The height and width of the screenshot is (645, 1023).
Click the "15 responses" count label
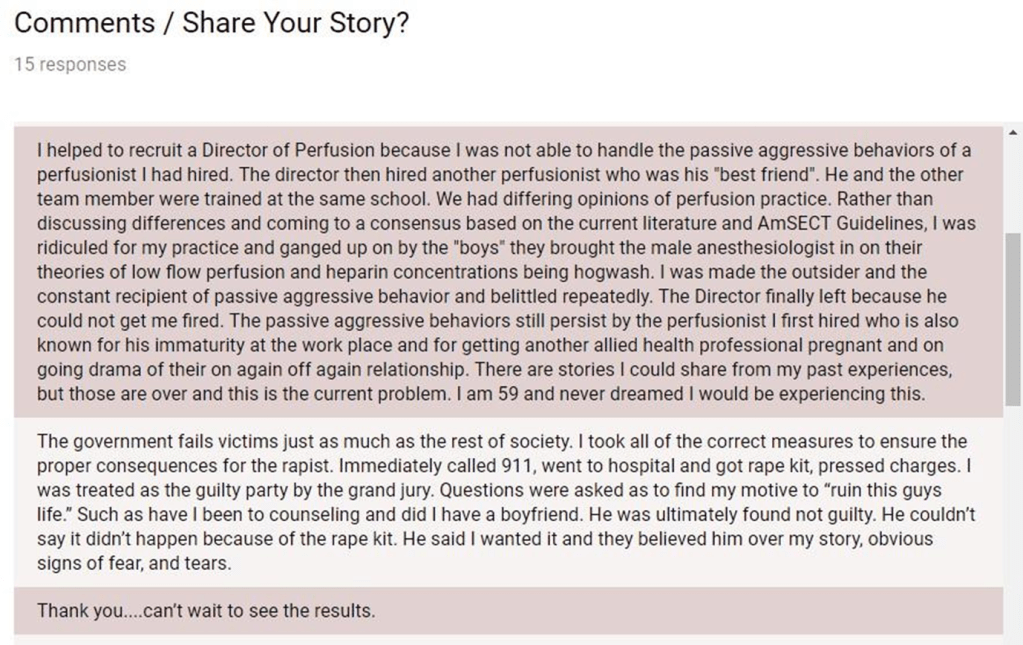click(70, 64)
